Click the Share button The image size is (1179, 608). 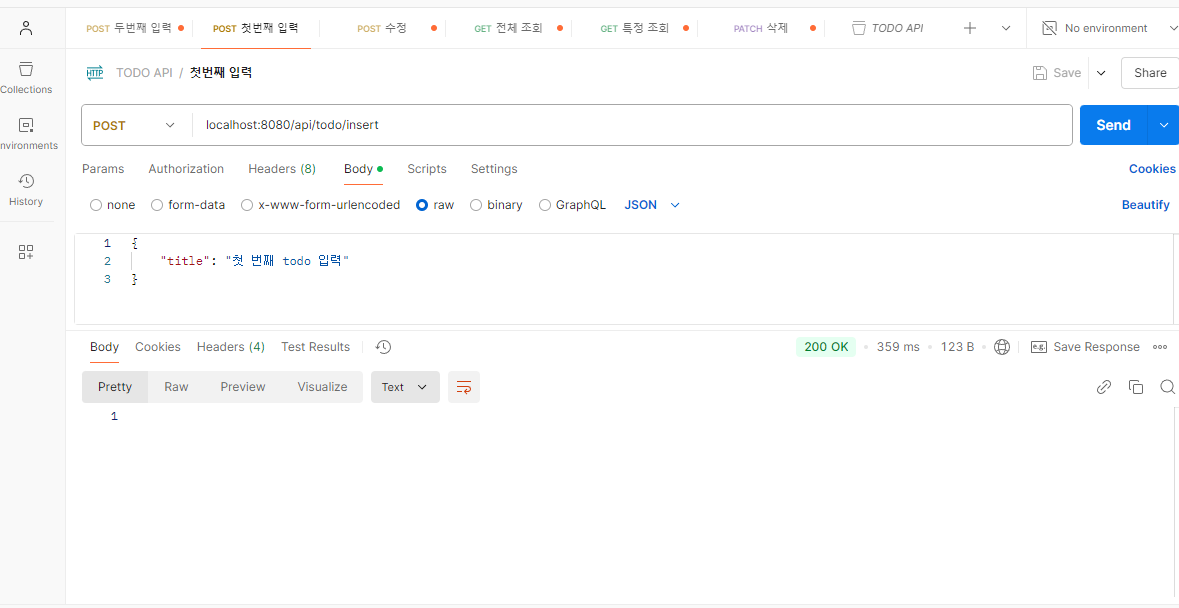[x=1150, y=73]
